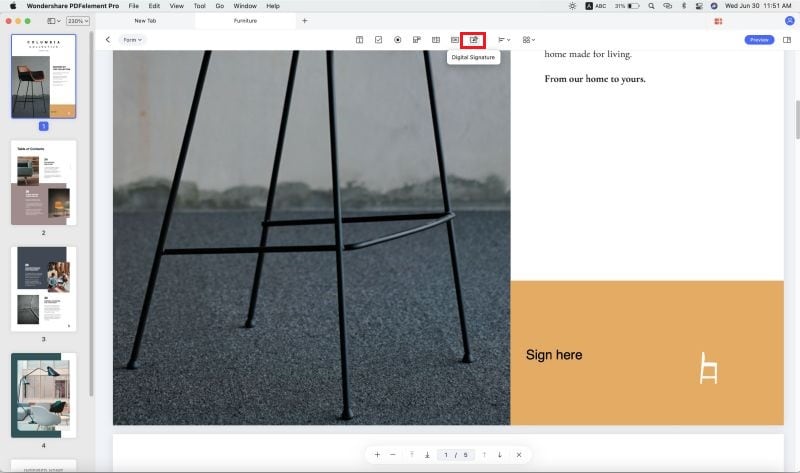This screenshot has width=800, height=473.
Task: Jump to the first page
Action: point(412,455)
